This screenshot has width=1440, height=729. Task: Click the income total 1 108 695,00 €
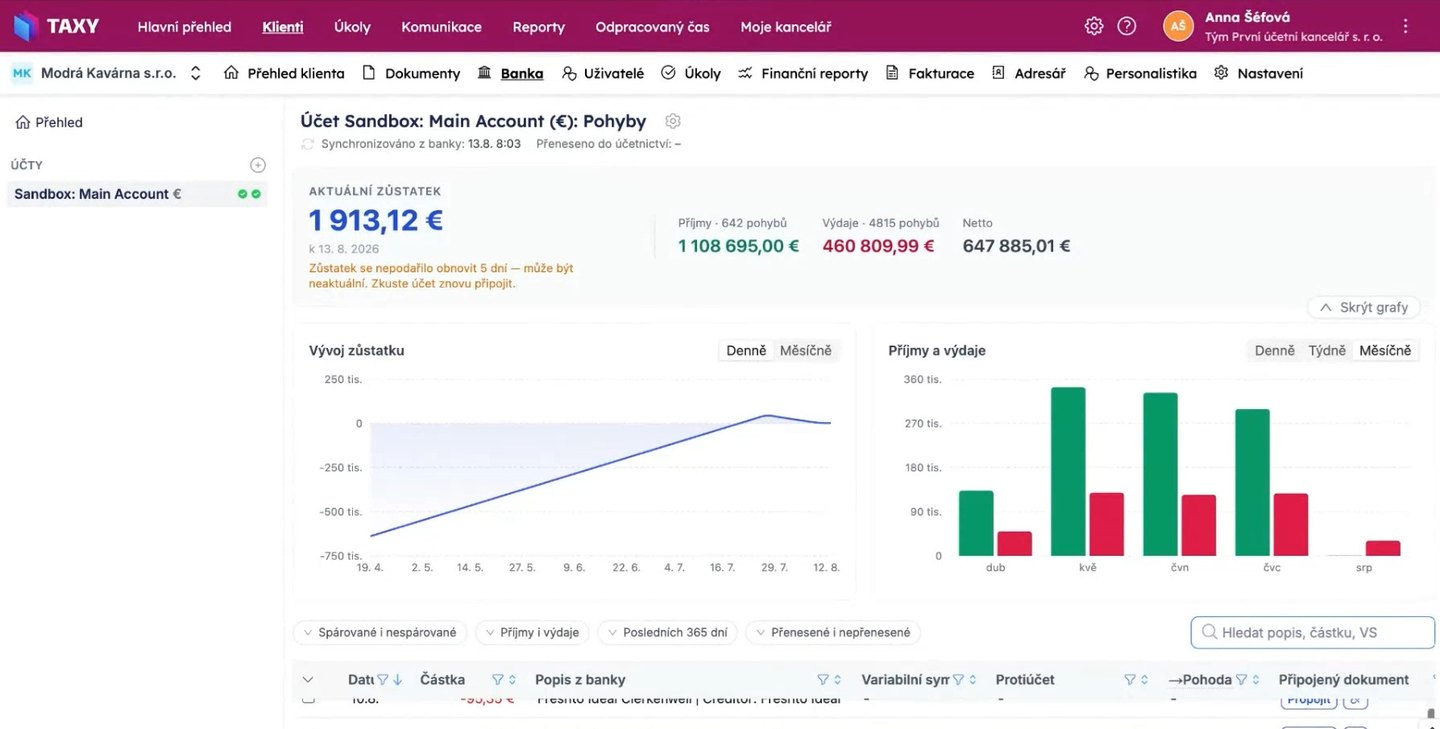[739, 246]
